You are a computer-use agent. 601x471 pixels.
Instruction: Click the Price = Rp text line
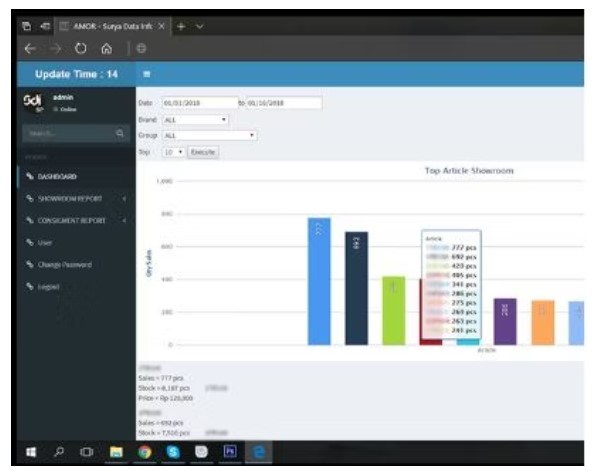pyautogui.click(x=166, y=398)
